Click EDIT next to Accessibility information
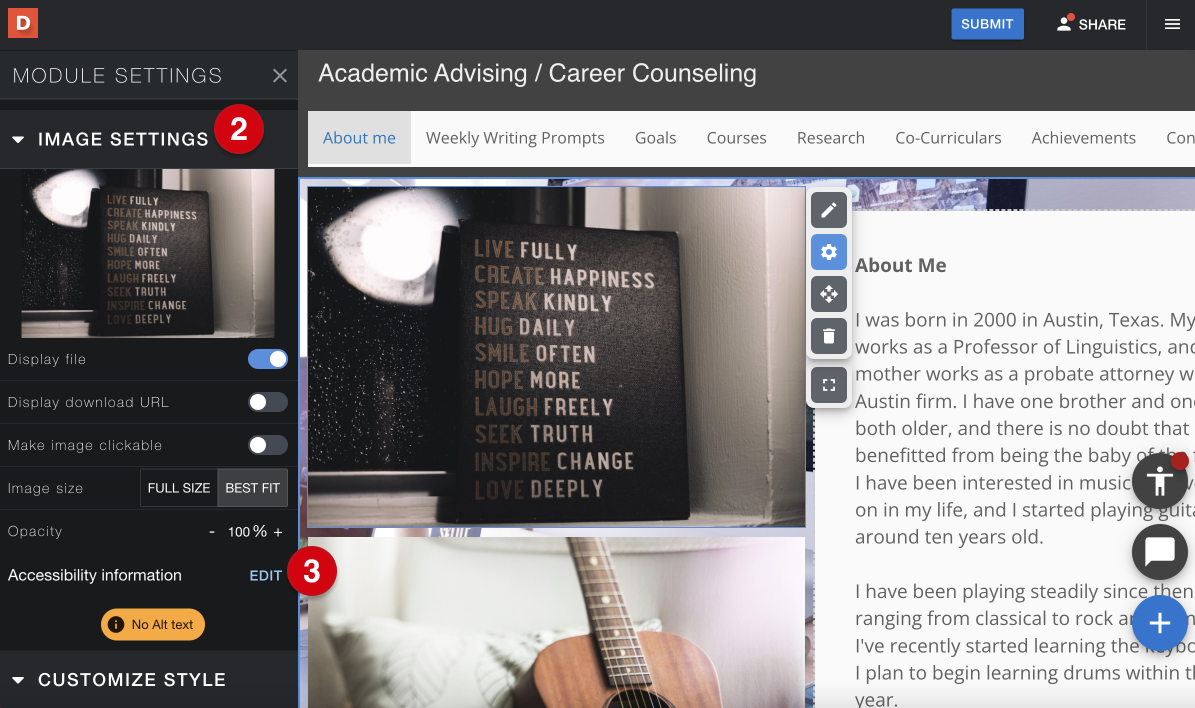 (265, 576)
